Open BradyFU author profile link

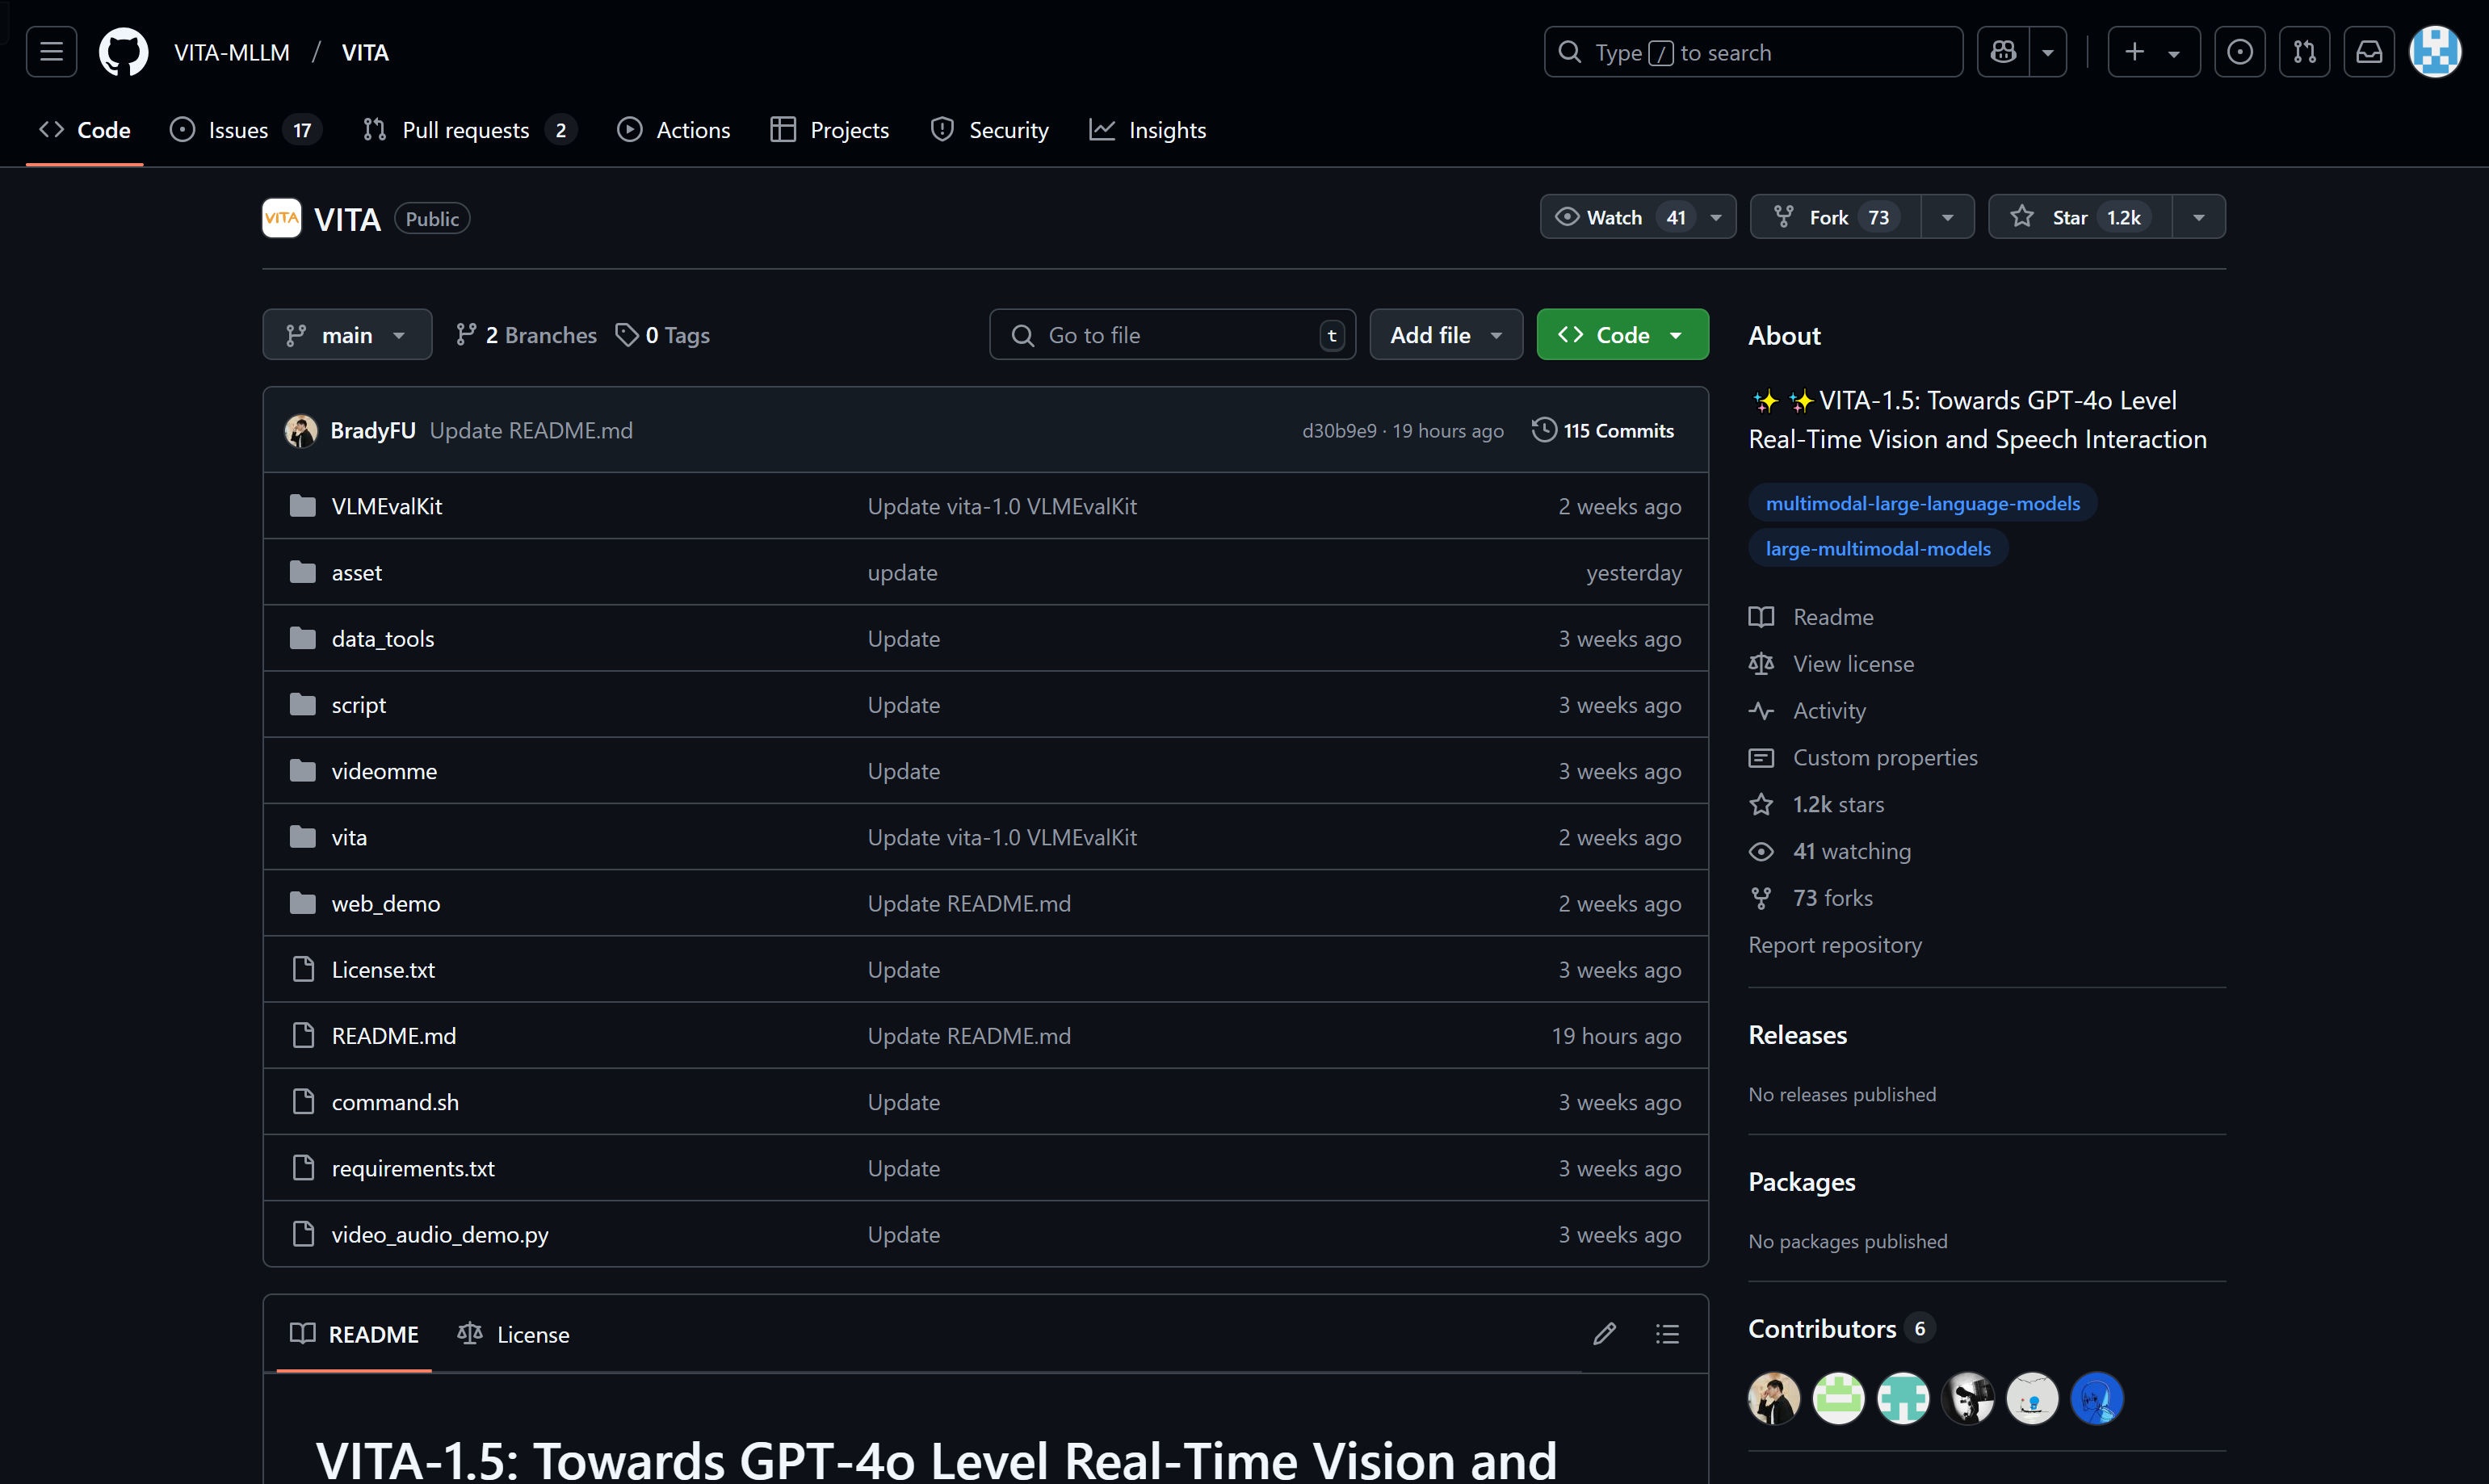[373, 430]
